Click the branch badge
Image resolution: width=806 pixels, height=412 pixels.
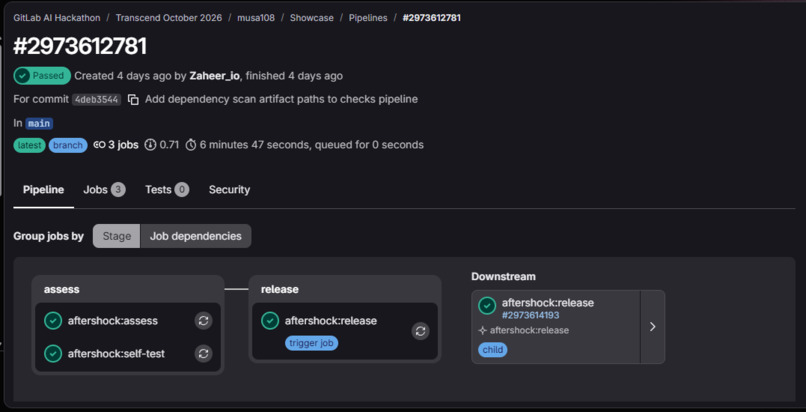[68, 145]
